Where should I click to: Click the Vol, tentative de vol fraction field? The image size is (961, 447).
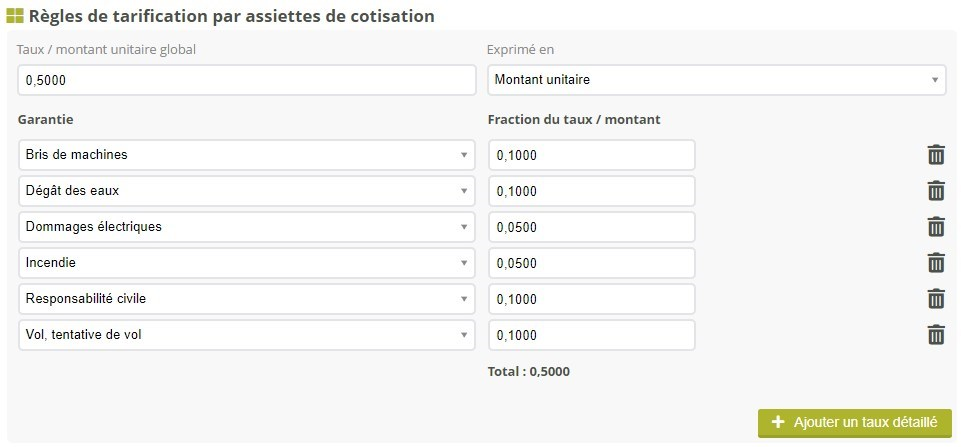click(x=591, y=335)
